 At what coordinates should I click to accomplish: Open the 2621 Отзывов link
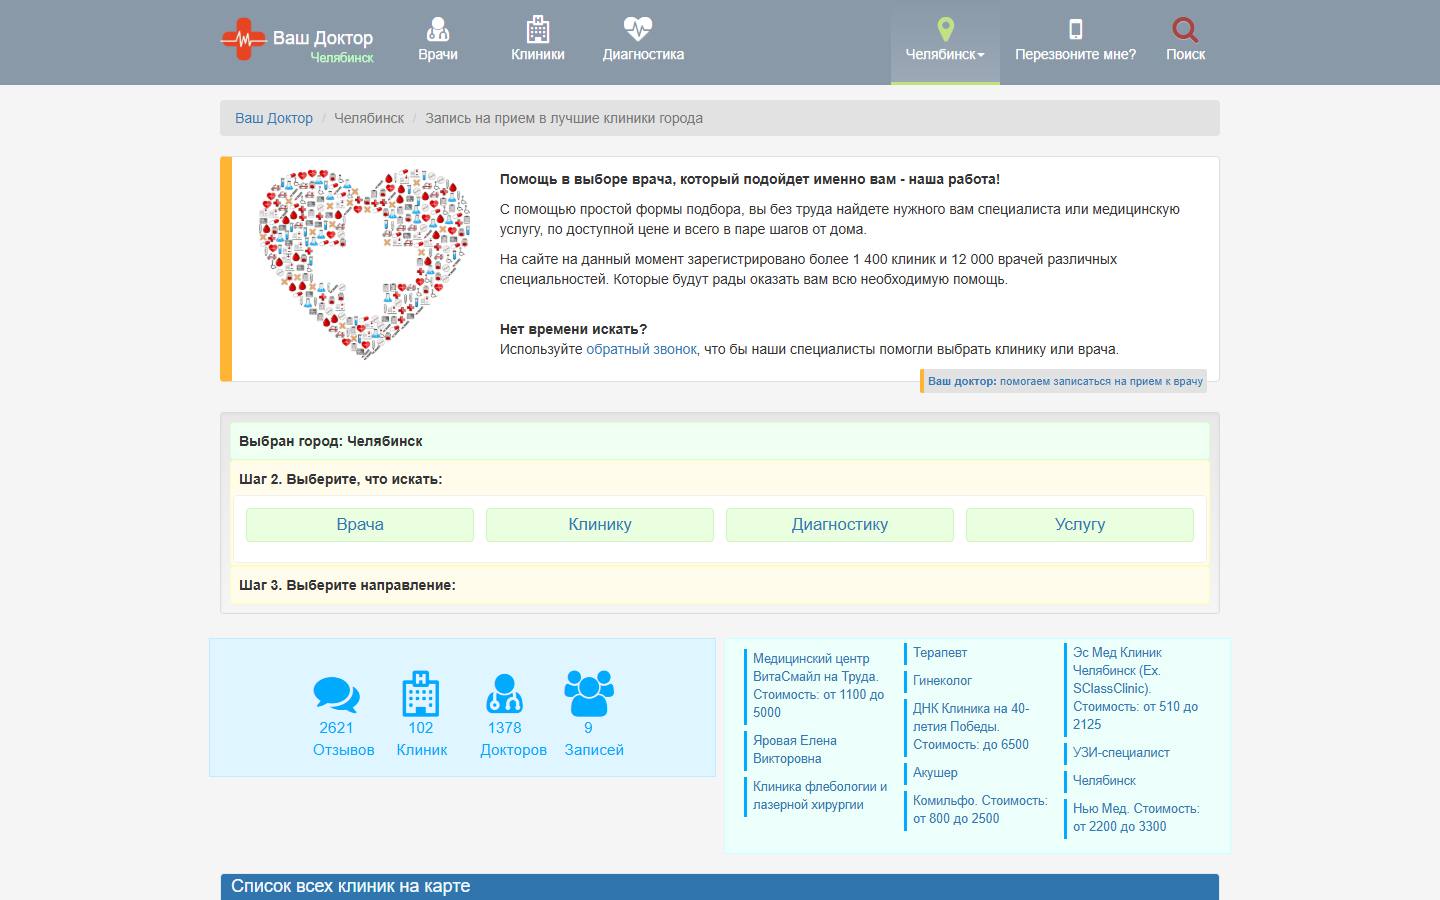[343, 739]
